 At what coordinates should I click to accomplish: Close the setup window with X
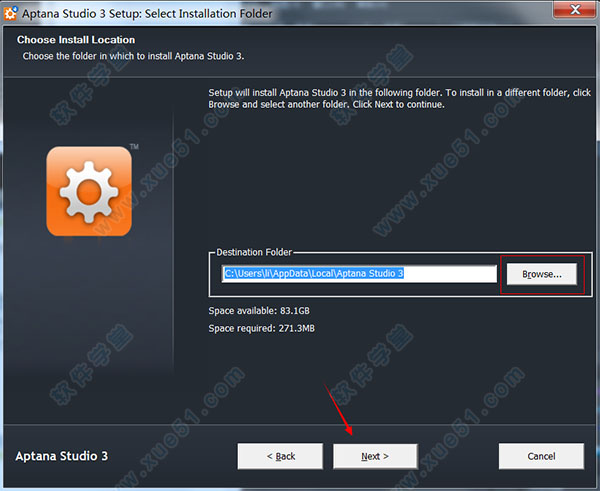(x=575, y=9)
